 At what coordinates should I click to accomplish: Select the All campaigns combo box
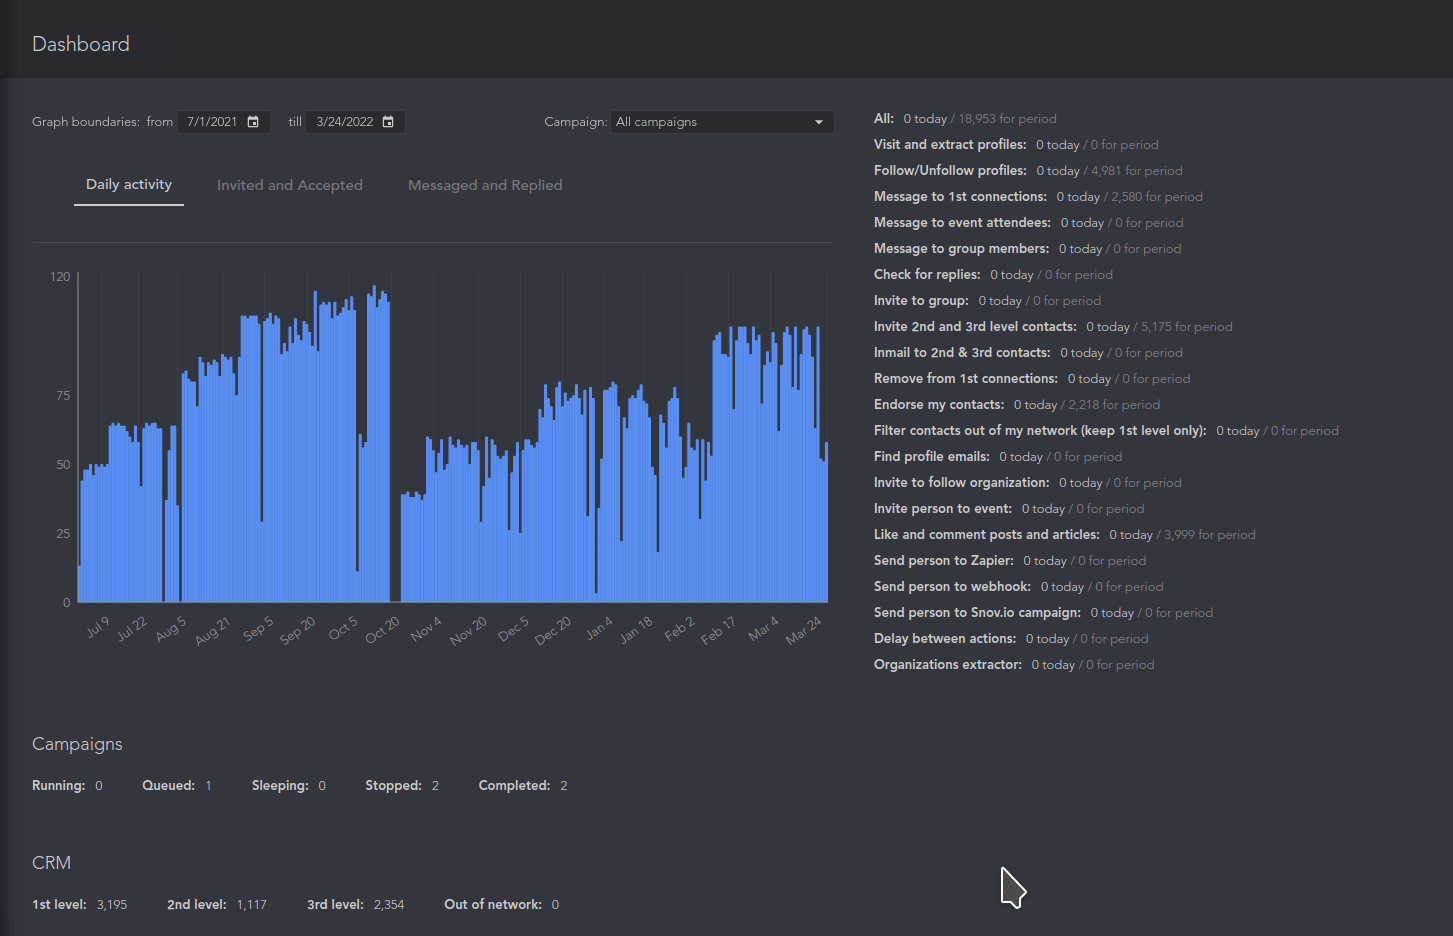722,122
